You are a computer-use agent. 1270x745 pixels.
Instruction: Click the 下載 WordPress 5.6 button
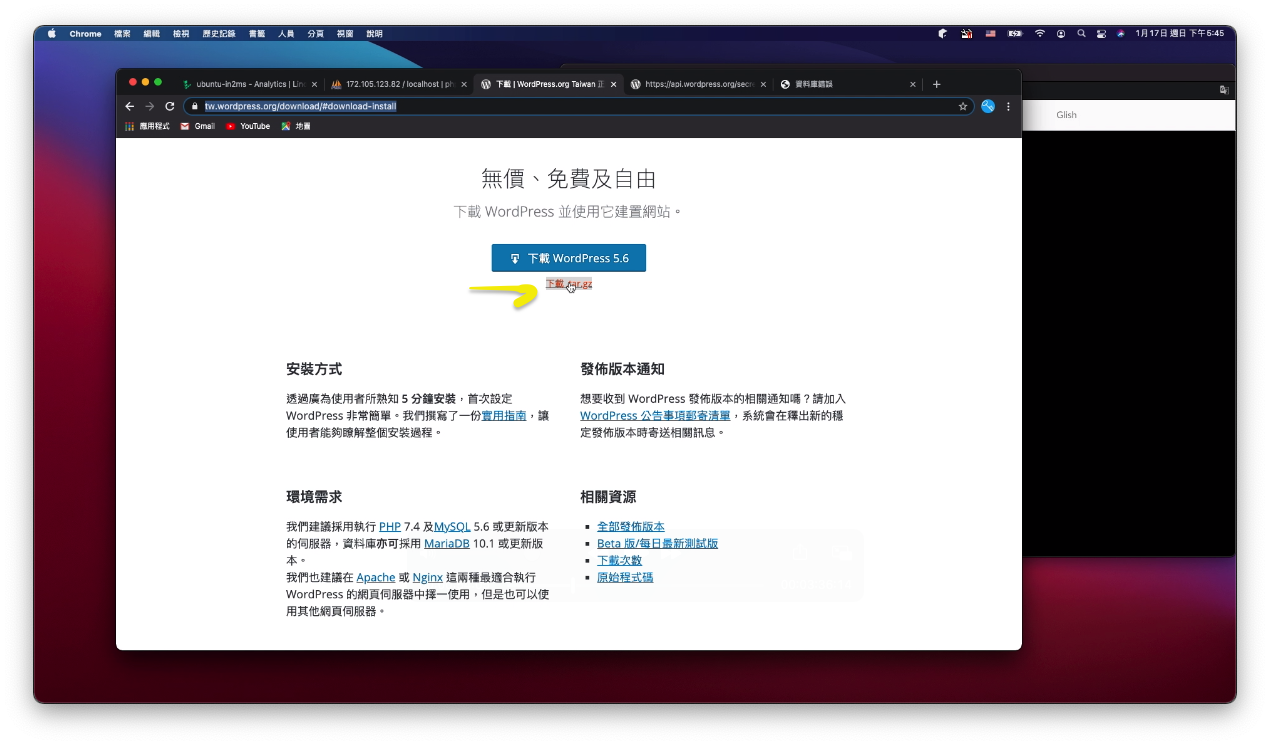(x=569, y=258)
